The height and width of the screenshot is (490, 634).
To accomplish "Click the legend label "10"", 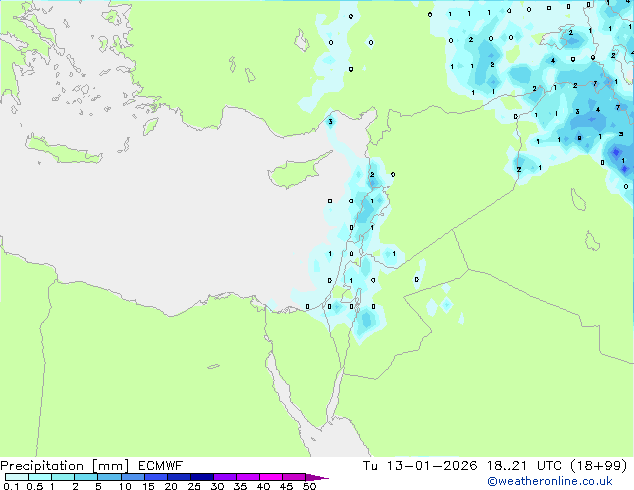I will coord(125,486).
